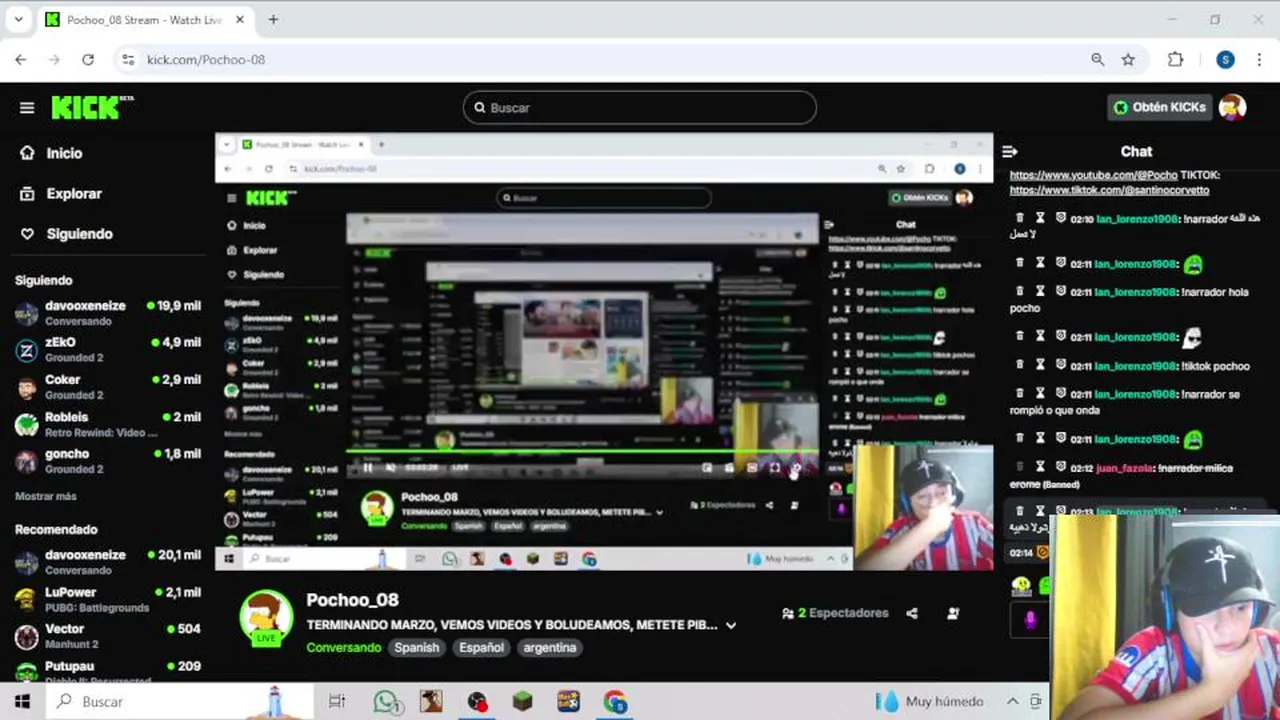The image size is (1280, 720).
Task: Open the TikTok santinocorvetto link in chat
Action: pos(1109,190)
